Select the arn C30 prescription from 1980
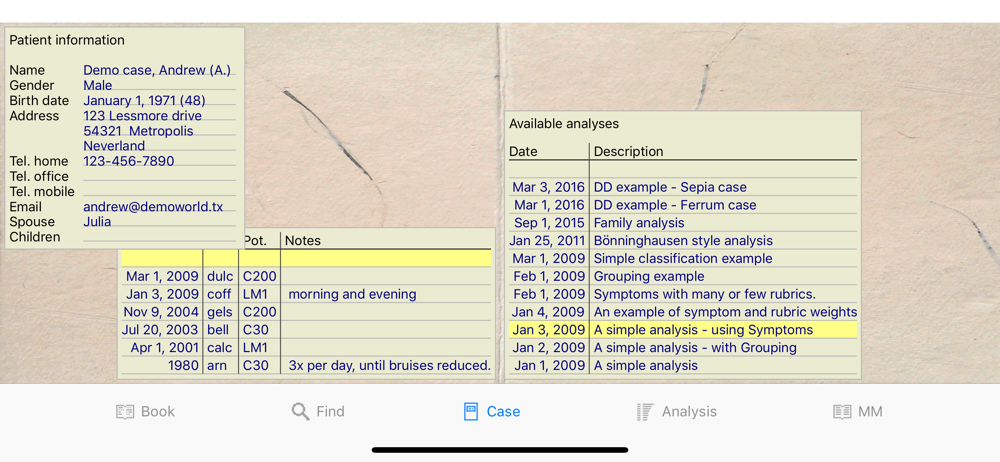The image size is (1000, 462). tap(306, 366)
